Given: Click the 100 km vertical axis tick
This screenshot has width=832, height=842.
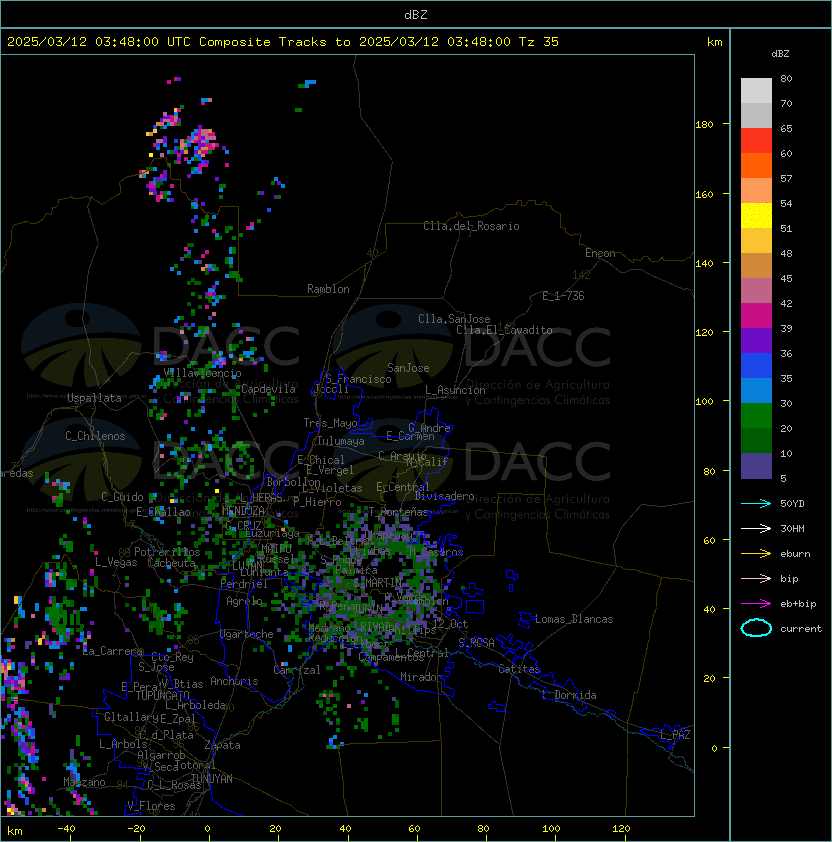Looking at the screenshot, I should [704, 402].
